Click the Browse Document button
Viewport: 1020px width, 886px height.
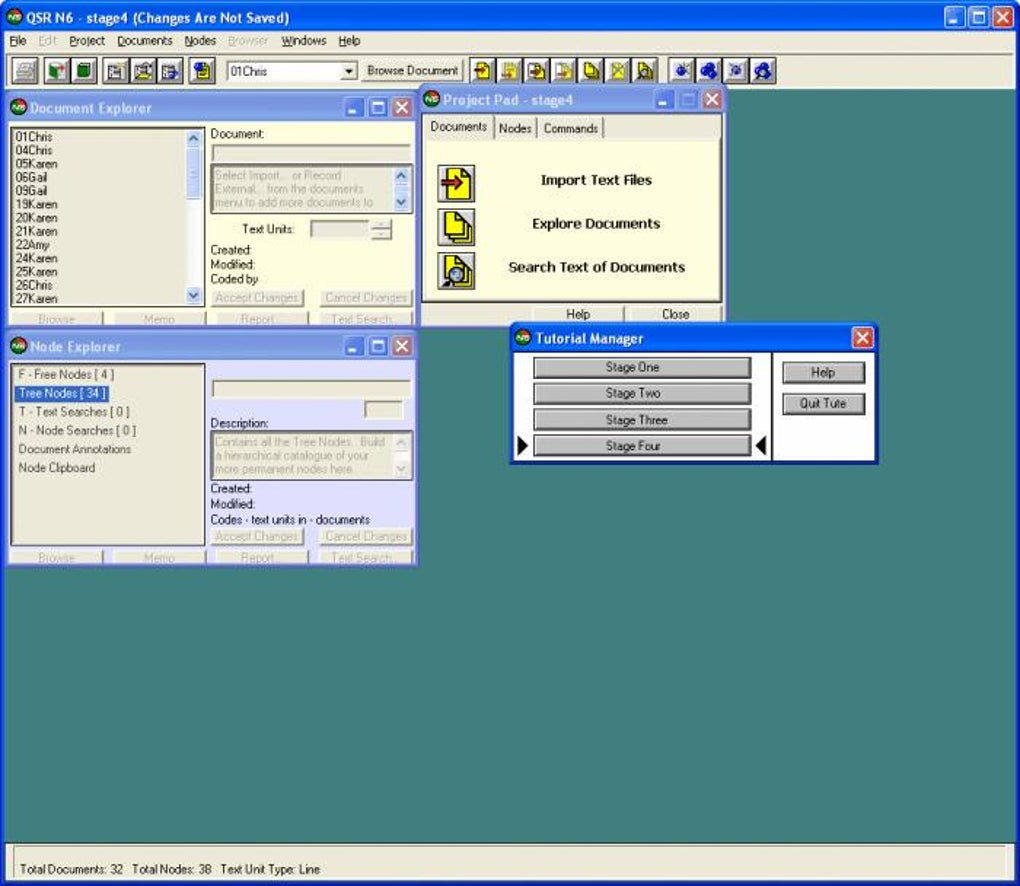[x=412, y=71]
